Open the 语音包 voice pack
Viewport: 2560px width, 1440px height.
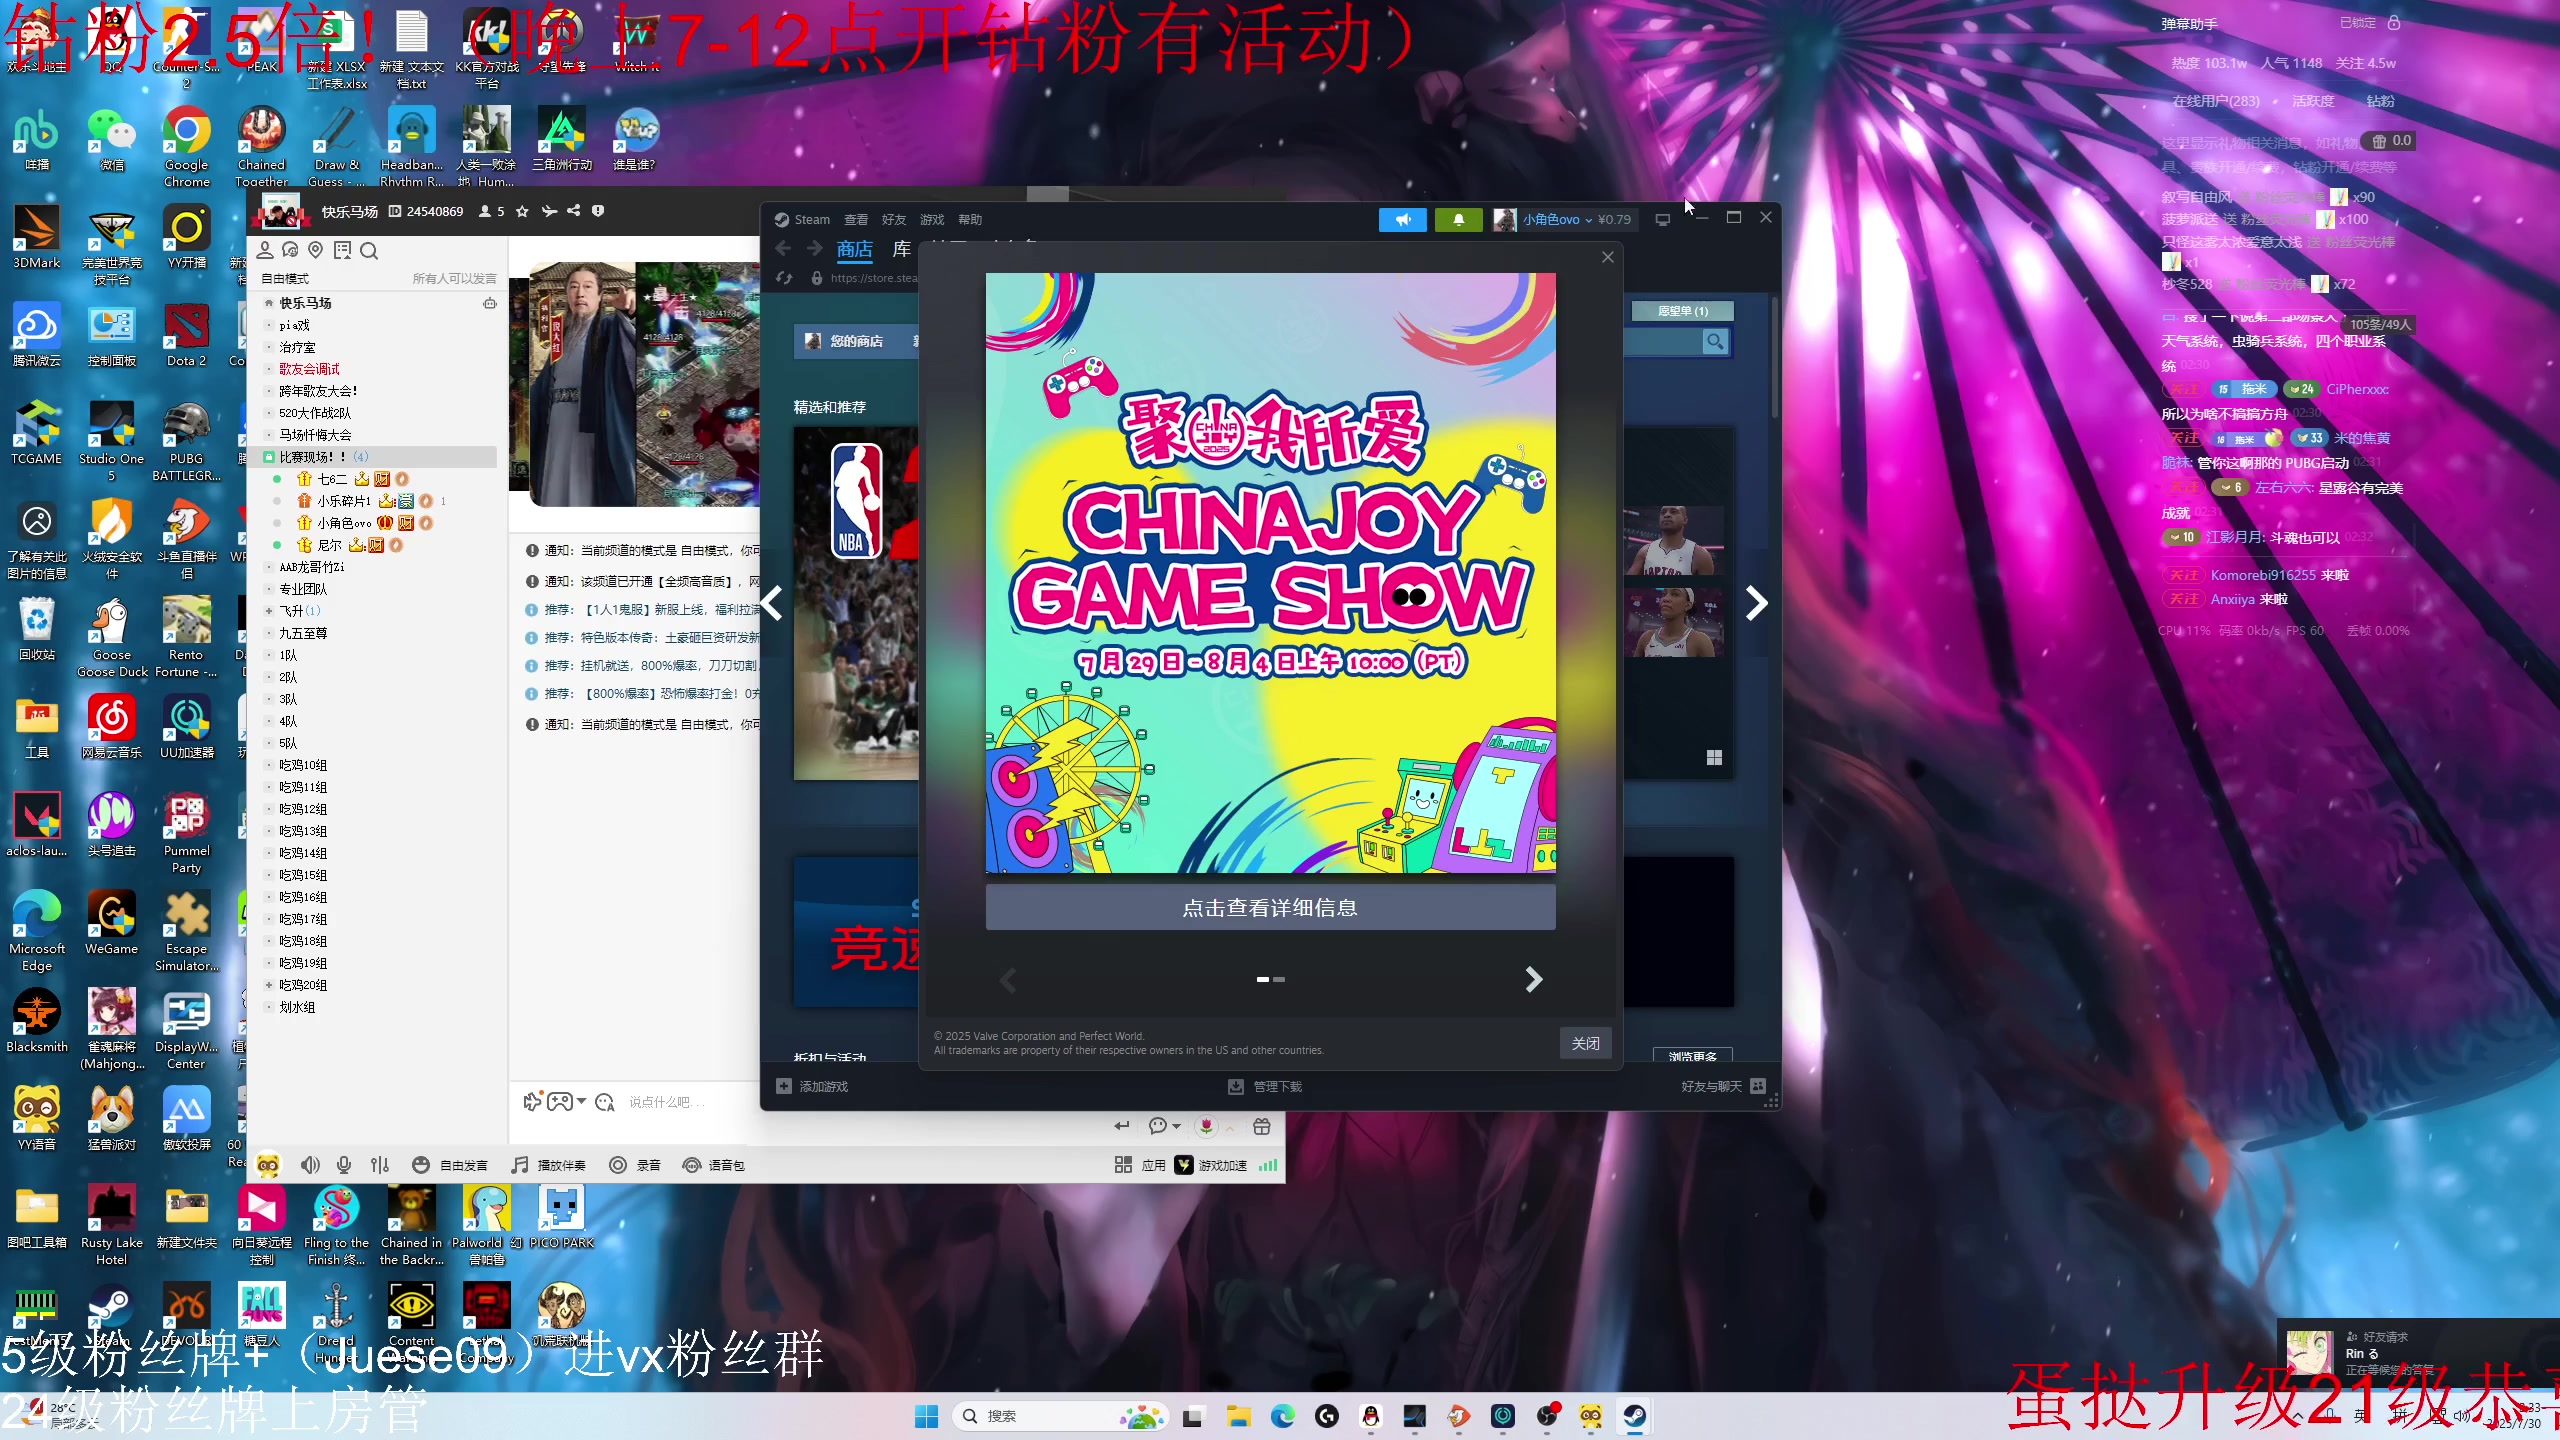pyautogui.click(x=713, y=1165)
